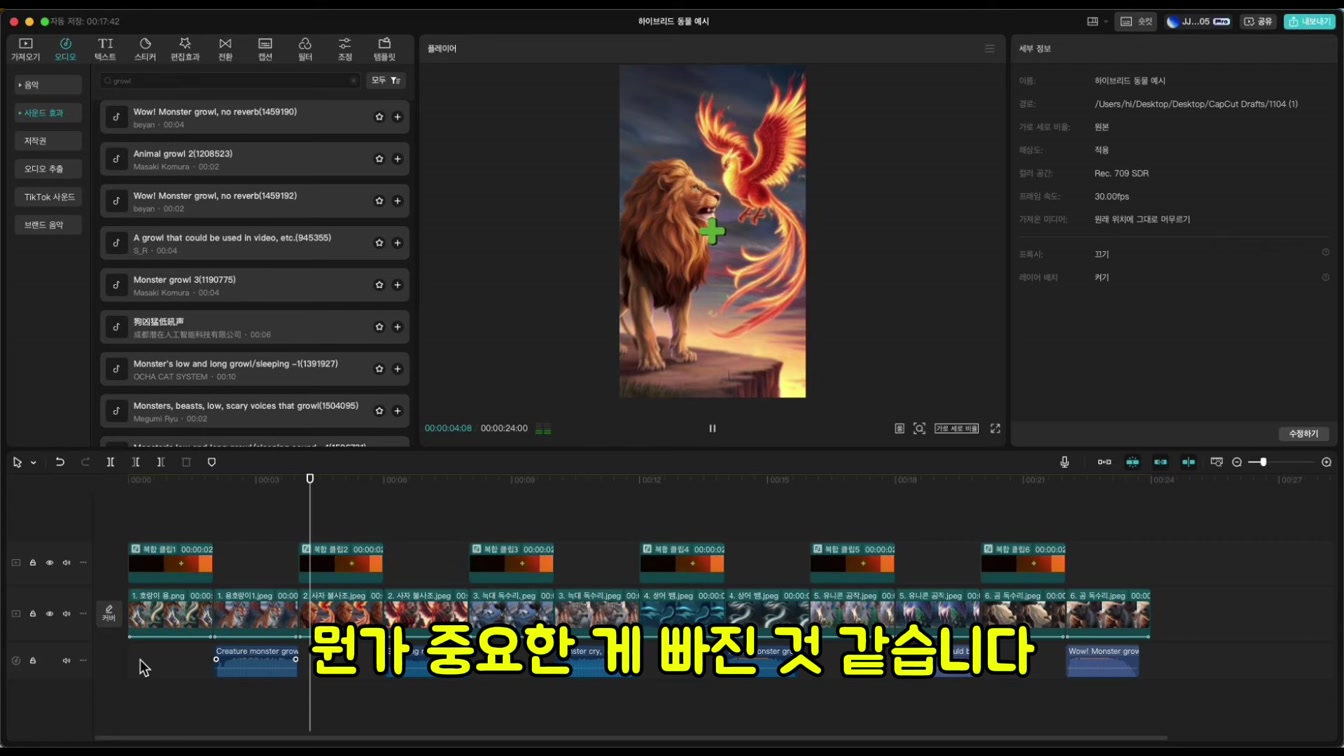1344x756 pixels.
Task: Click the 내보내기 export button
Action: point(1310,21)
